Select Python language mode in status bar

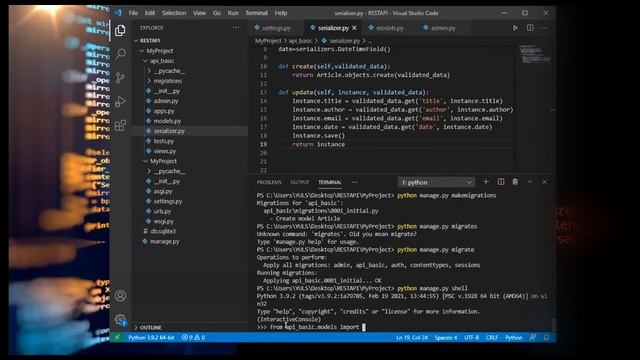point(513,338)
